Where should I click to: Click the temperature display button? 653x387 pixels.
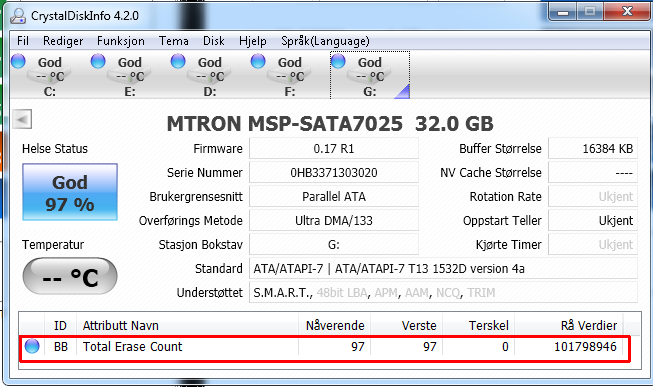[70, 276]
